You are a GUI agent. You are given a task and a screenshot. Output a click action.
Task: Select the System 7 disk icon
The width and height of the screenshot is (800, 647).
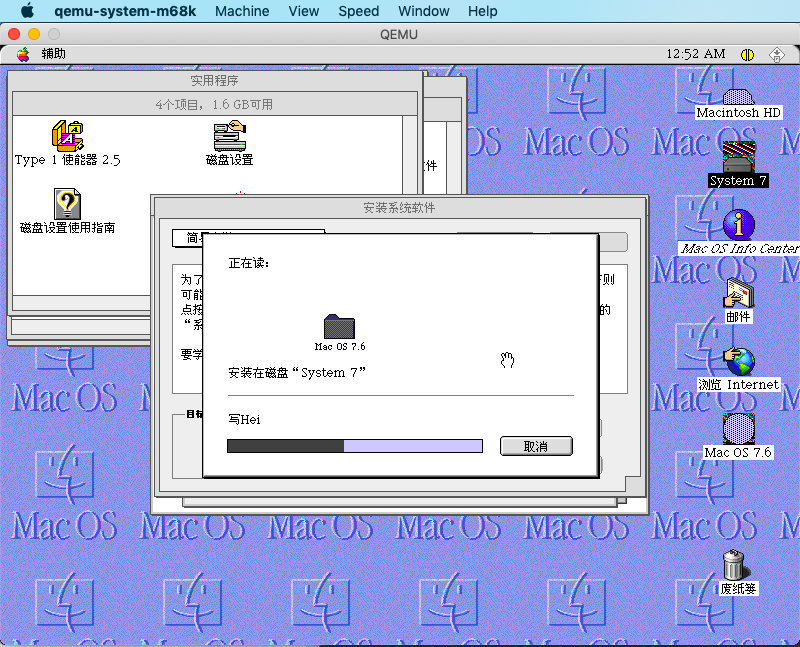pyautogui.click(x=738, y=157)
